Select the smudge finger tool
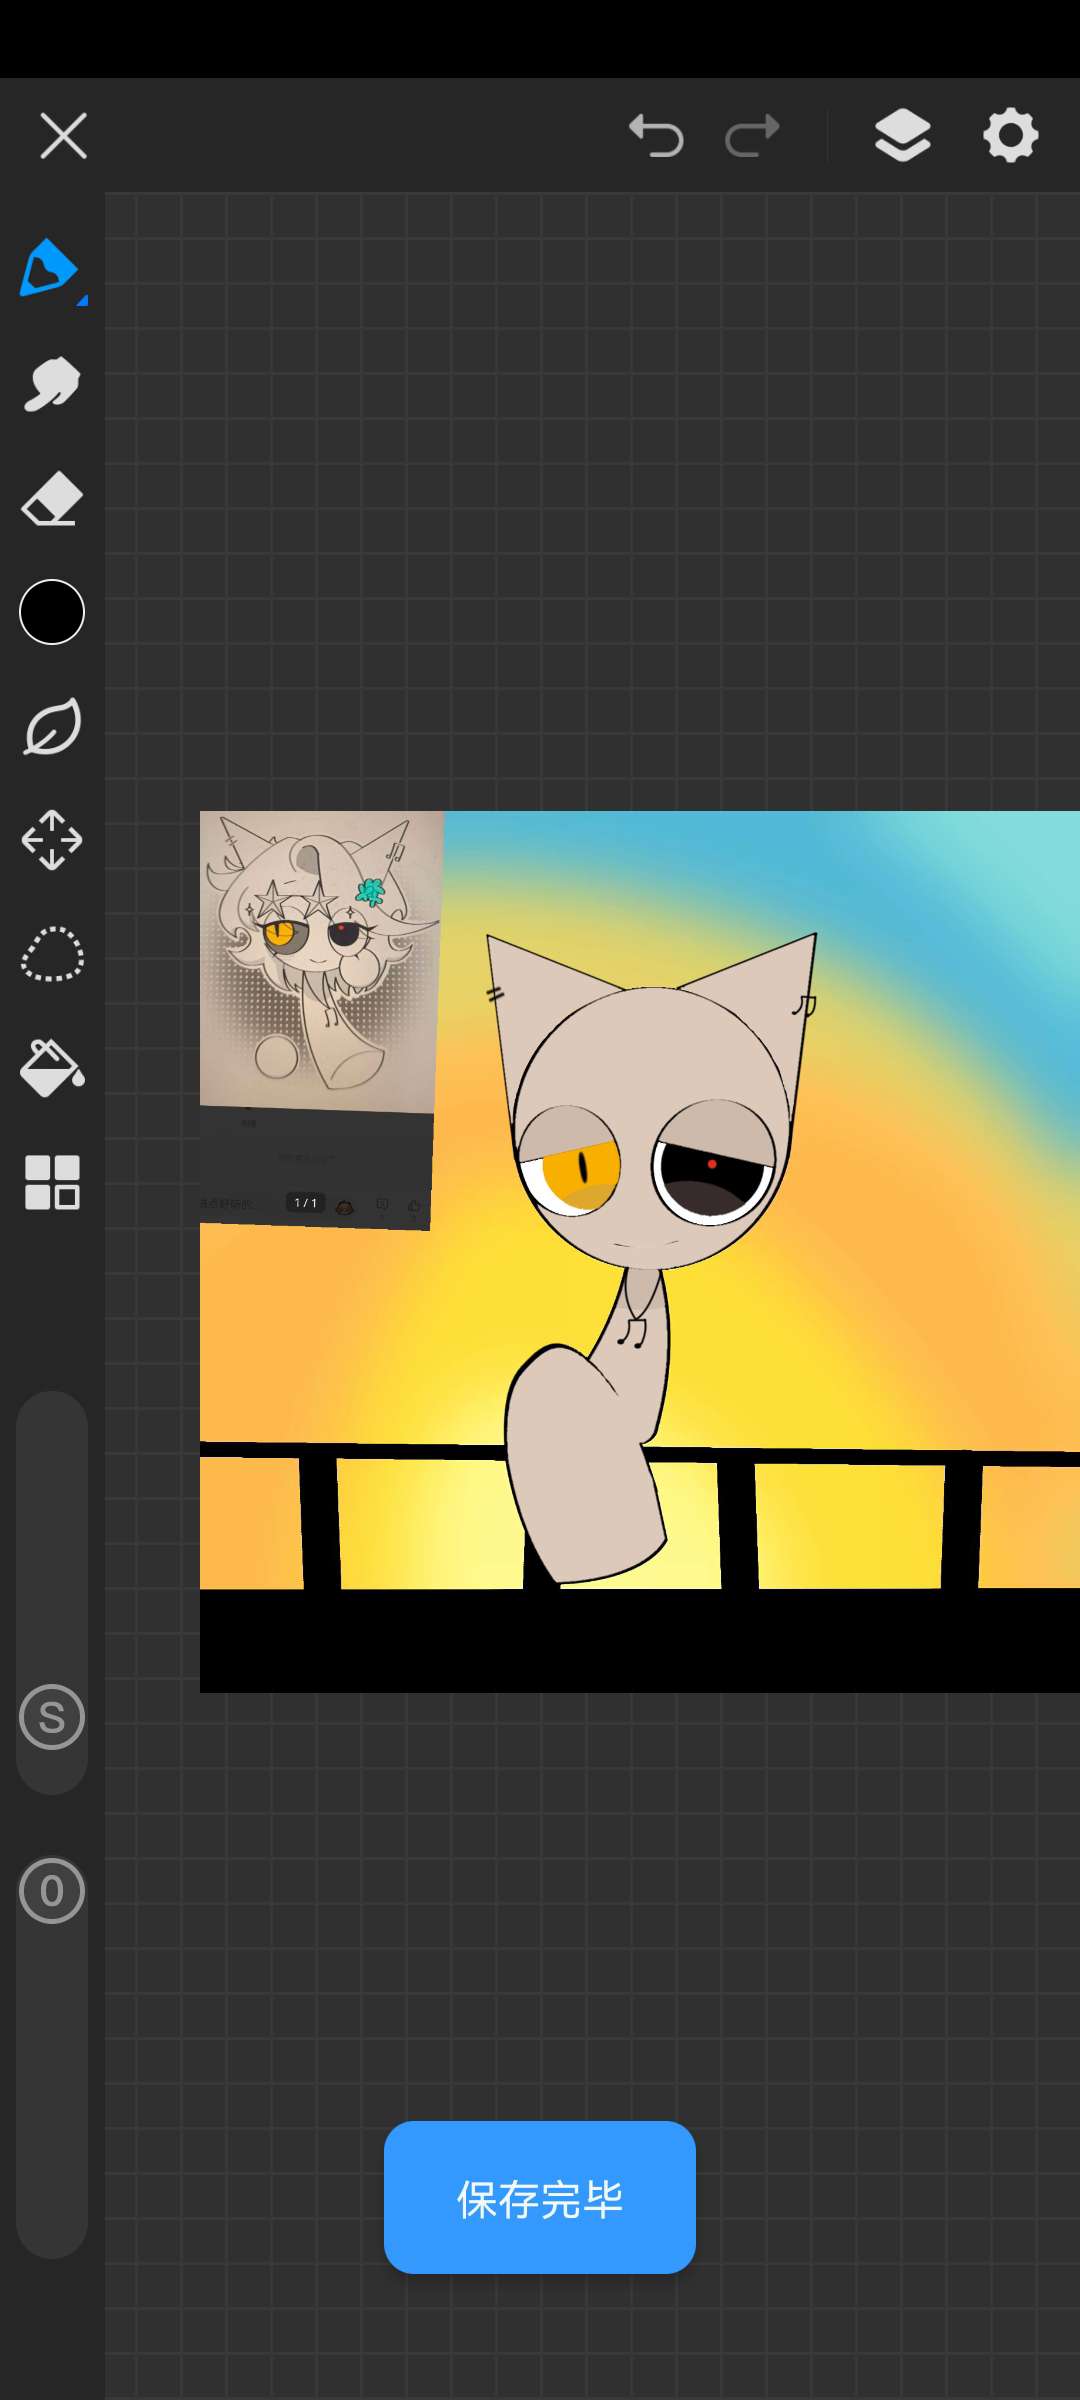Image resolution: width=1080 pixels, height=2400 pixels. 52,384
